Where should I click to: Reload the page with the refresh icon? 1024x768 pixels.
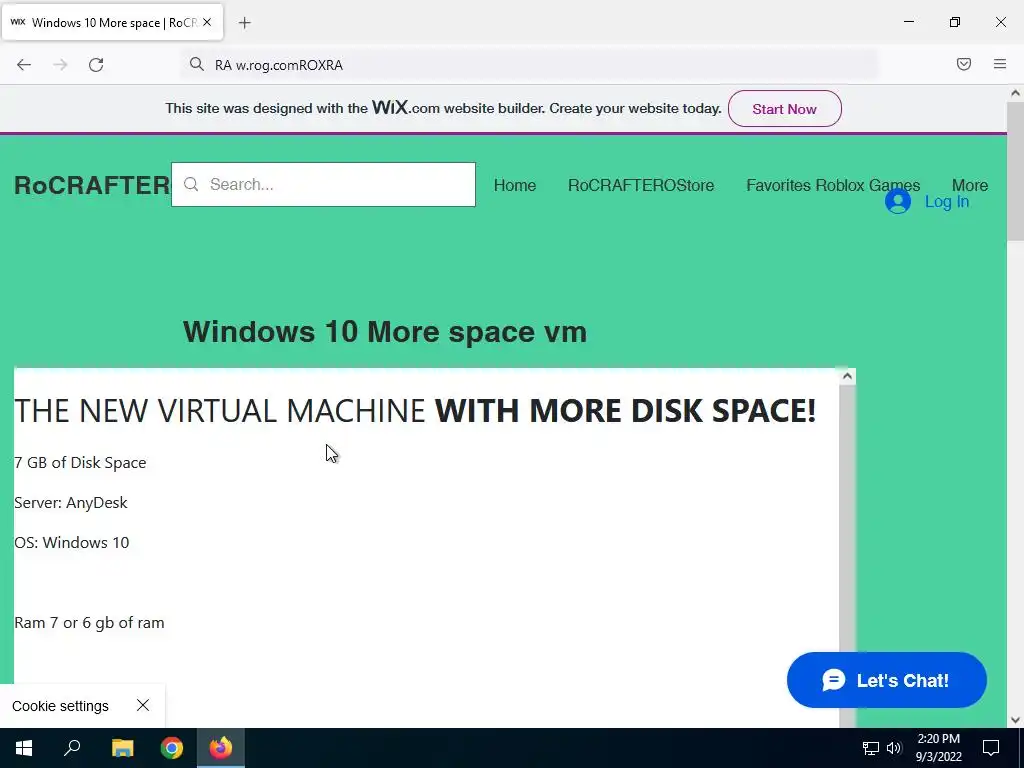[x=96, y=65]
